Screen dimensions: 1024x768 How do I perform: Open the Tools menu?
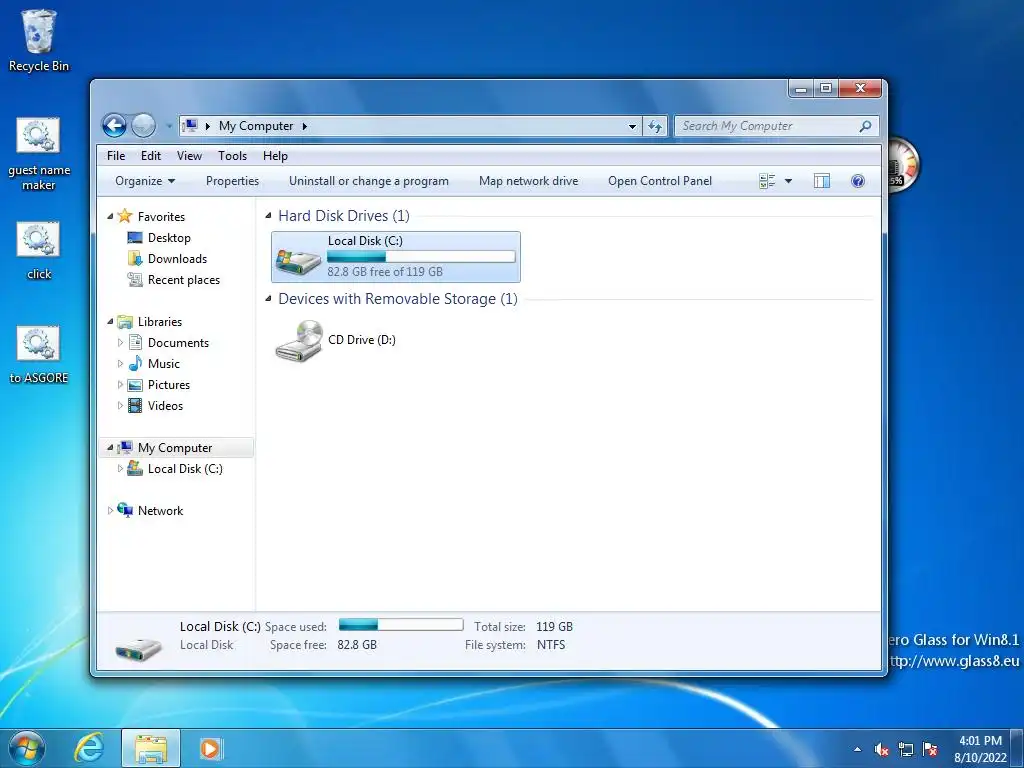point(232,155)
